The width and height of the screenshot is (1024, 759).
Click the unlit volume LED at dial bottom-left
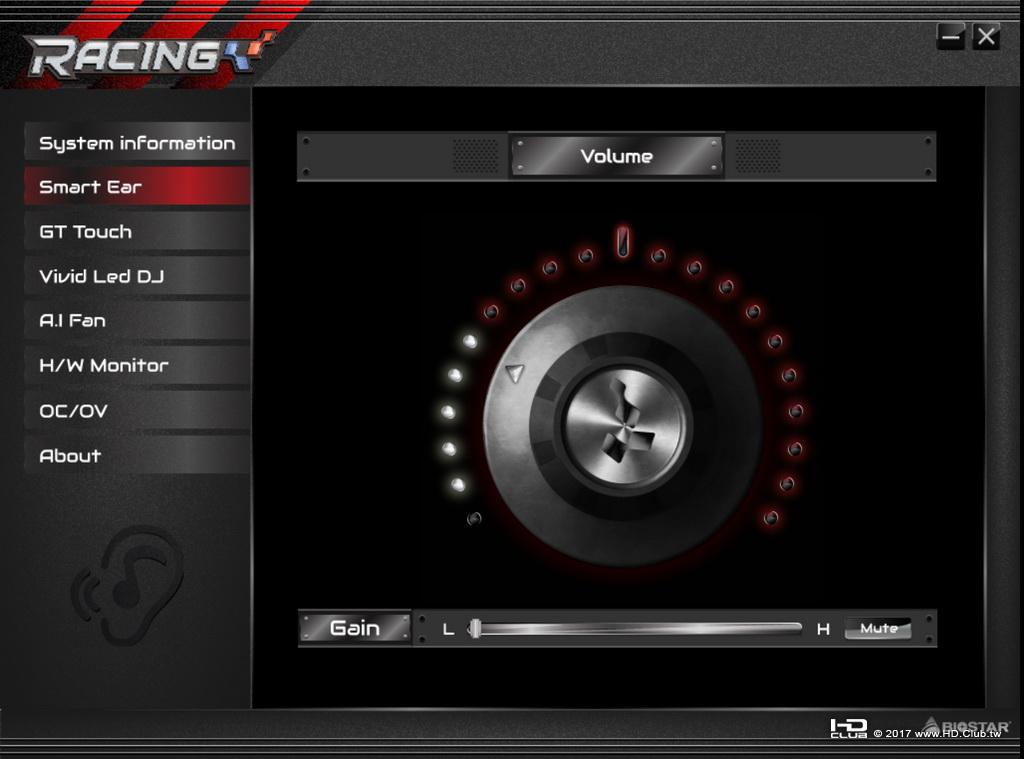click(474, 519)
